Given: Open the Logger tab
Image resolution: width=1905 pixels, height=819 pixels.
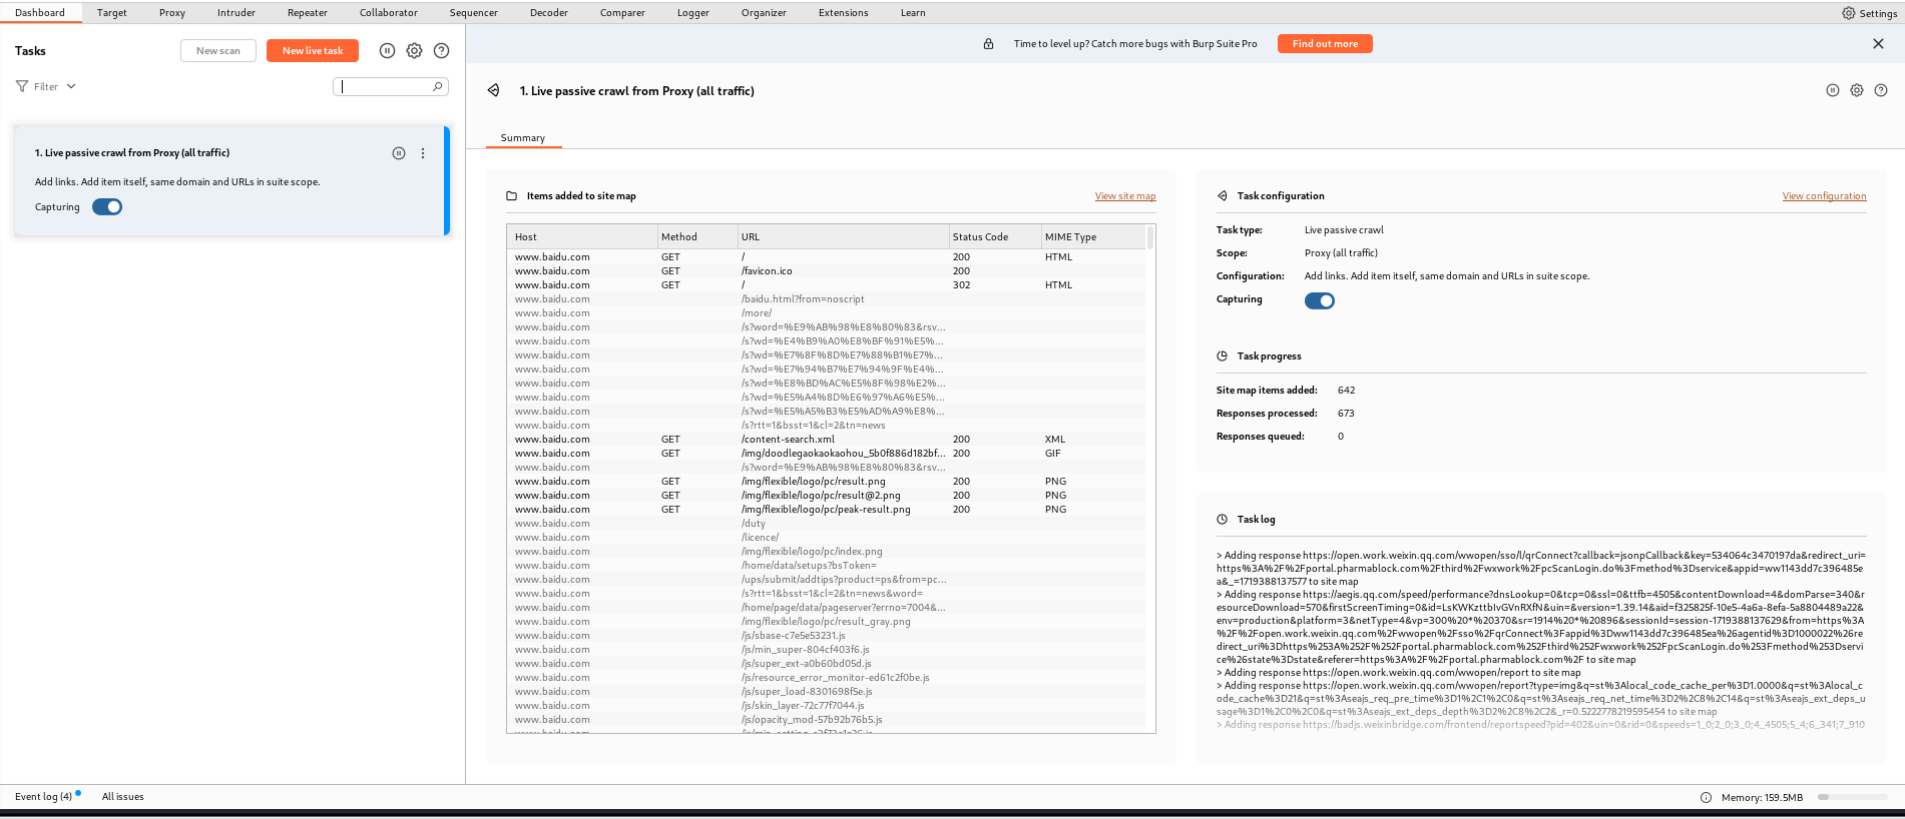Looking at the screenshot, I should (693, 13).
